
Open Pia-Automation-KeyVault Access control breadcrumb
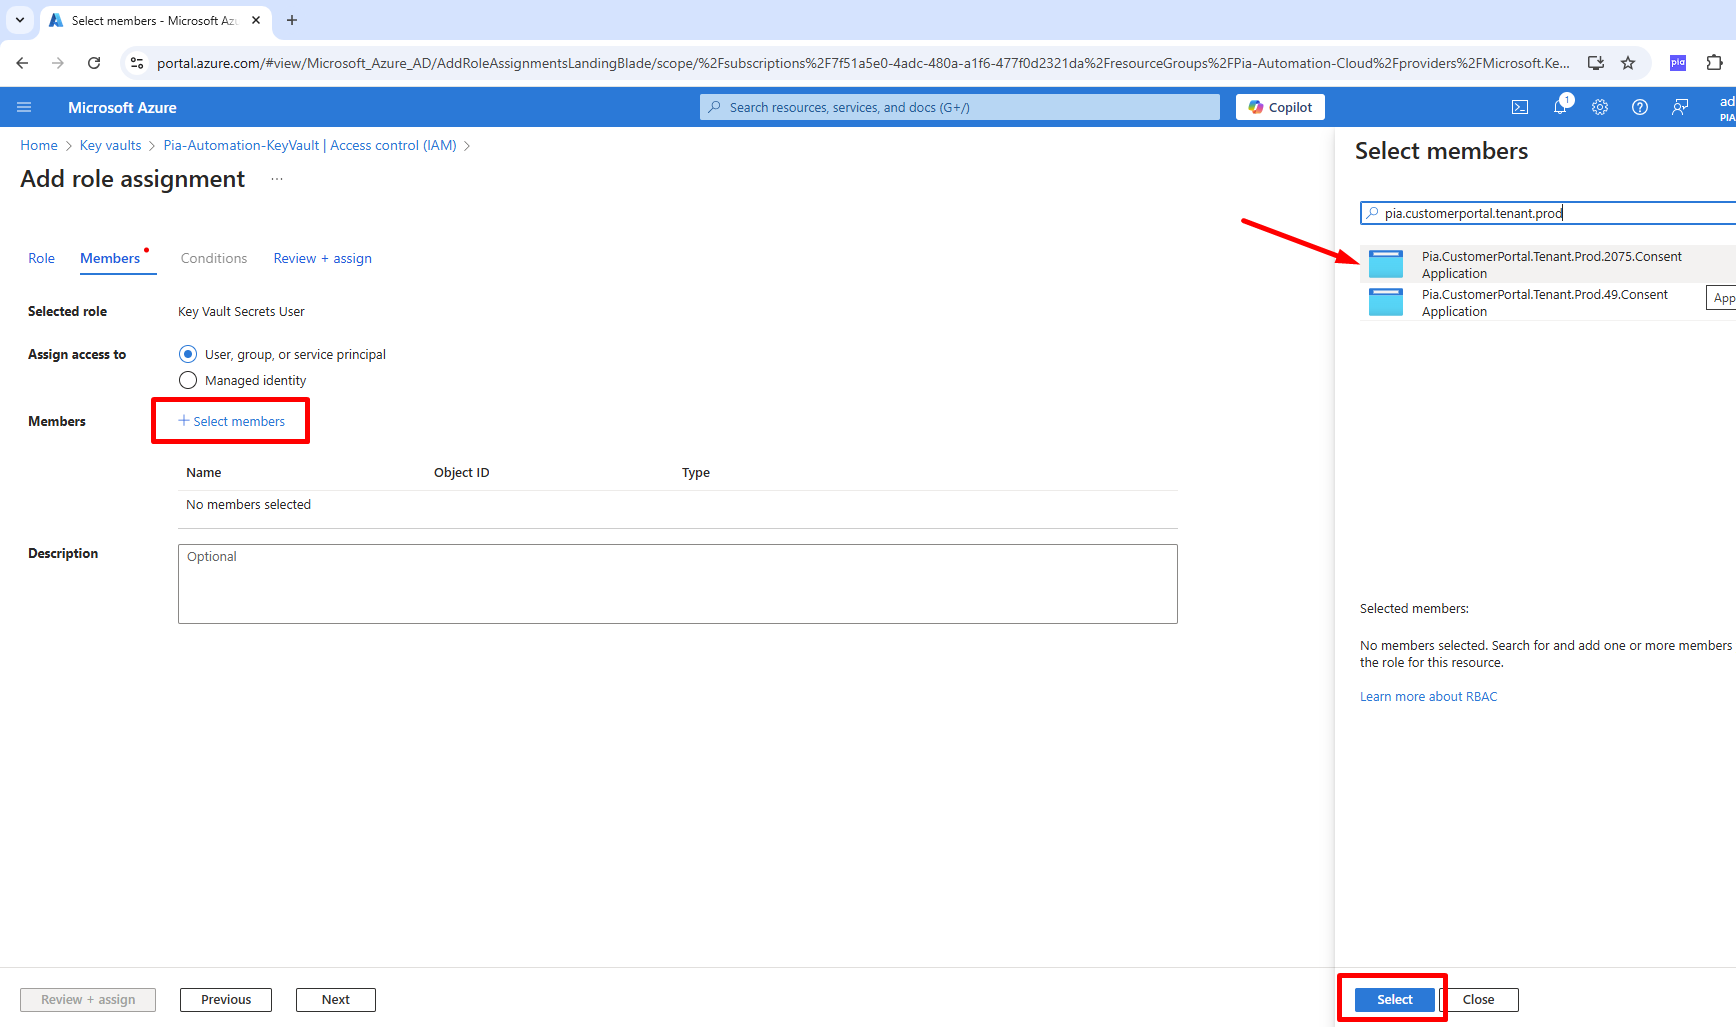pos(310,145)
